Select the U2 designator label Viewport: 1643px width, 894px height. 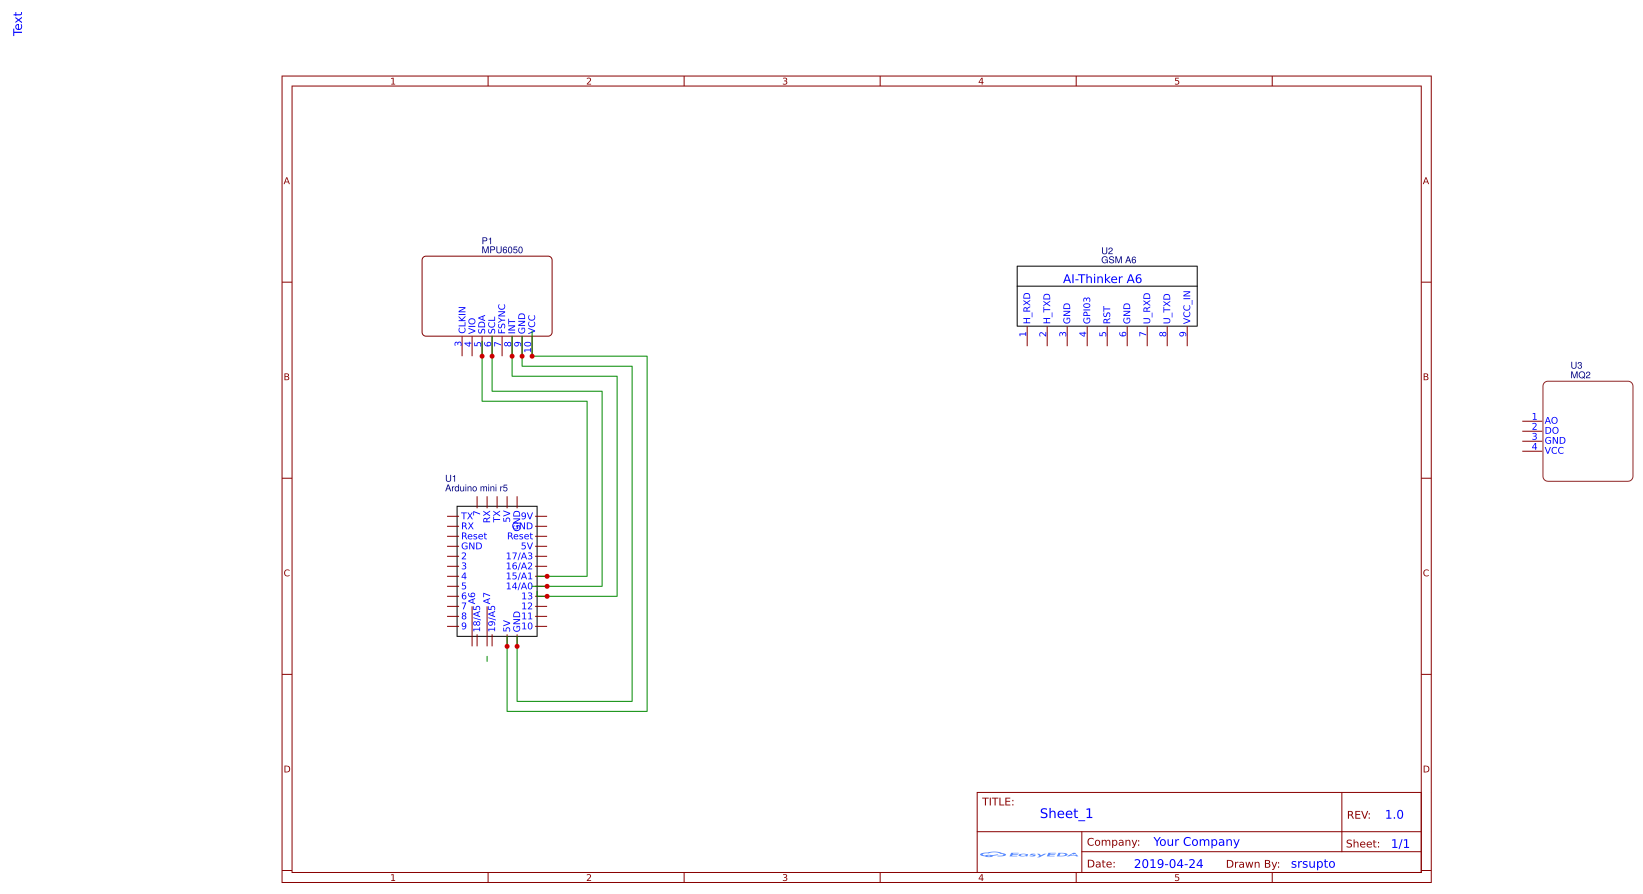click(1107, 251)
